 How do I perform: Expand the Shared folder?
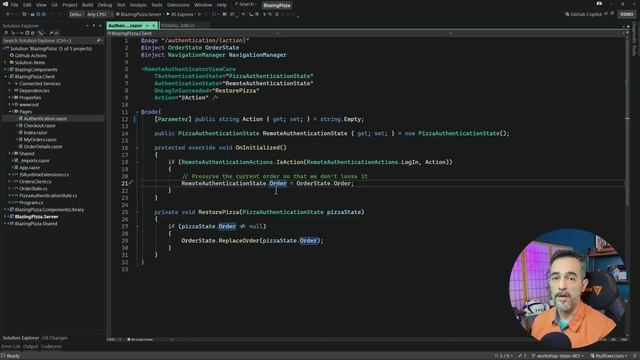[x=10, y=153]
